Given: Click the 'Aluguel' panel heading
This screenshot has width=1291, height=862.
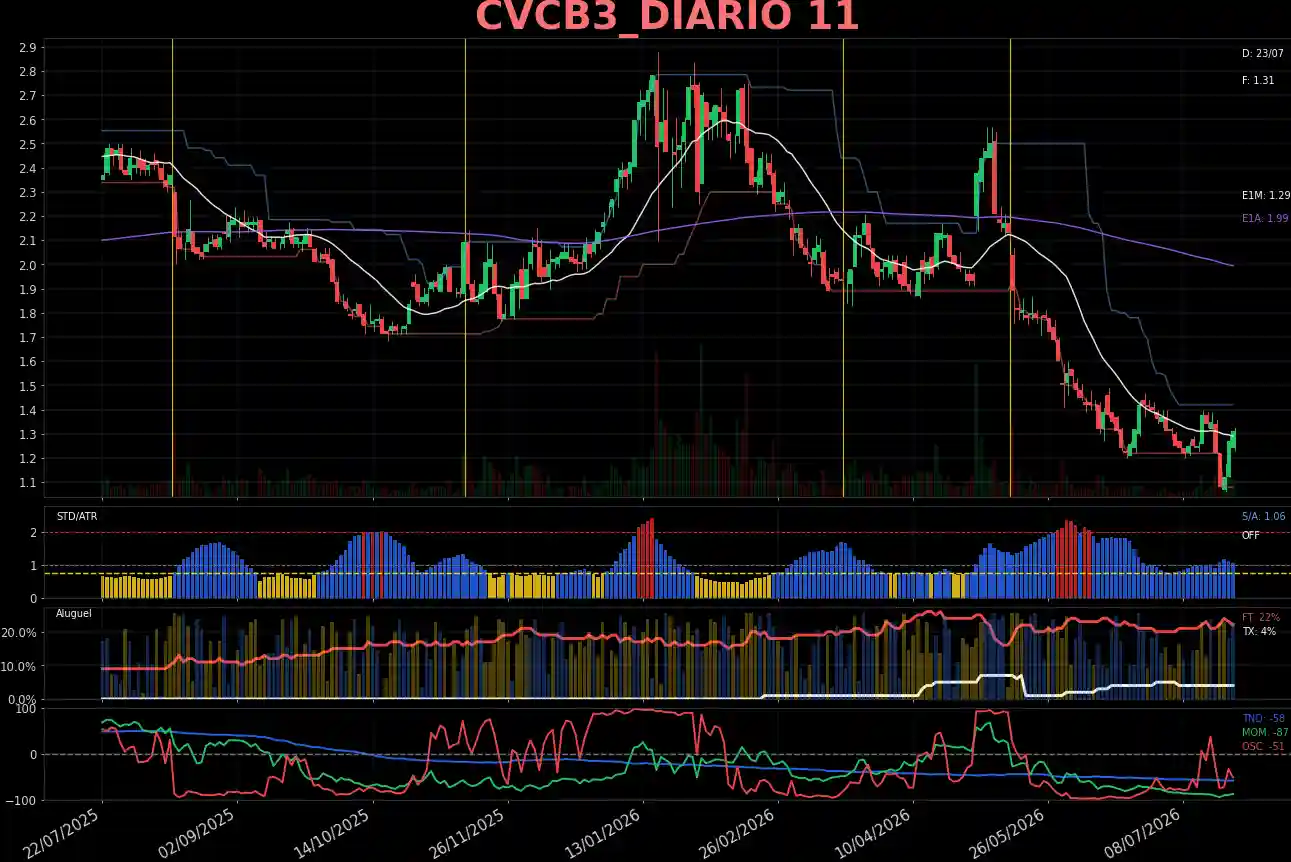Looking at the screenshot, I should 74,613.
